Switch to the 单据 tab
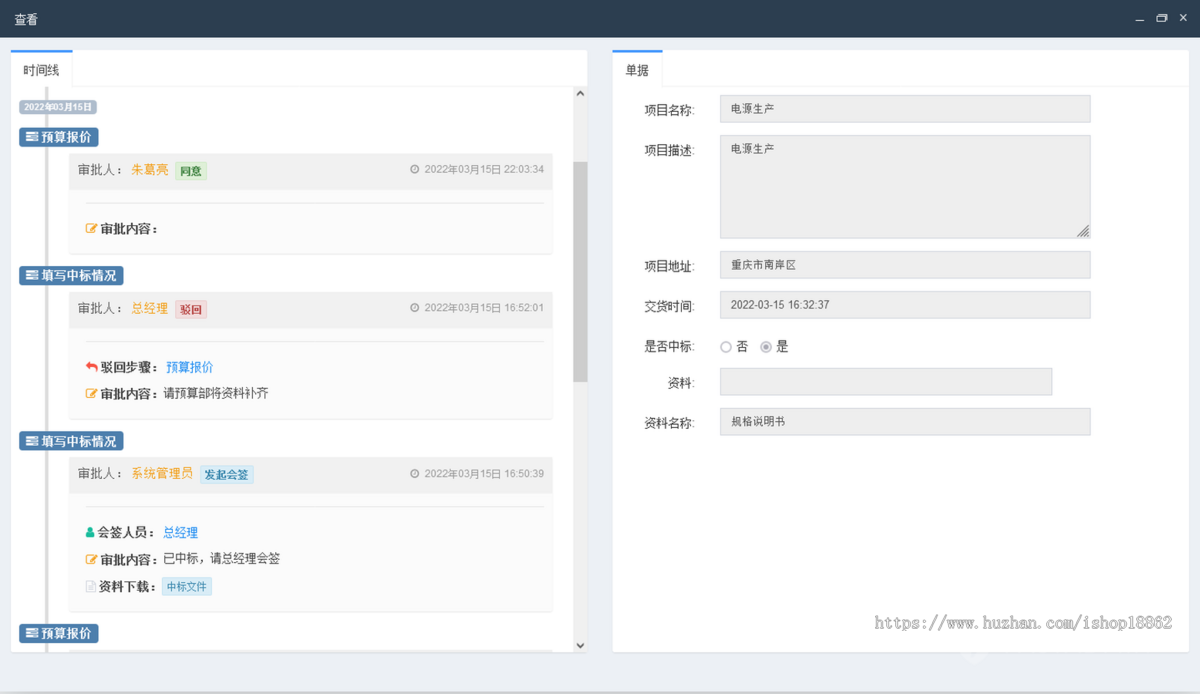This screenshot has width=1200, height=694. 637,69
